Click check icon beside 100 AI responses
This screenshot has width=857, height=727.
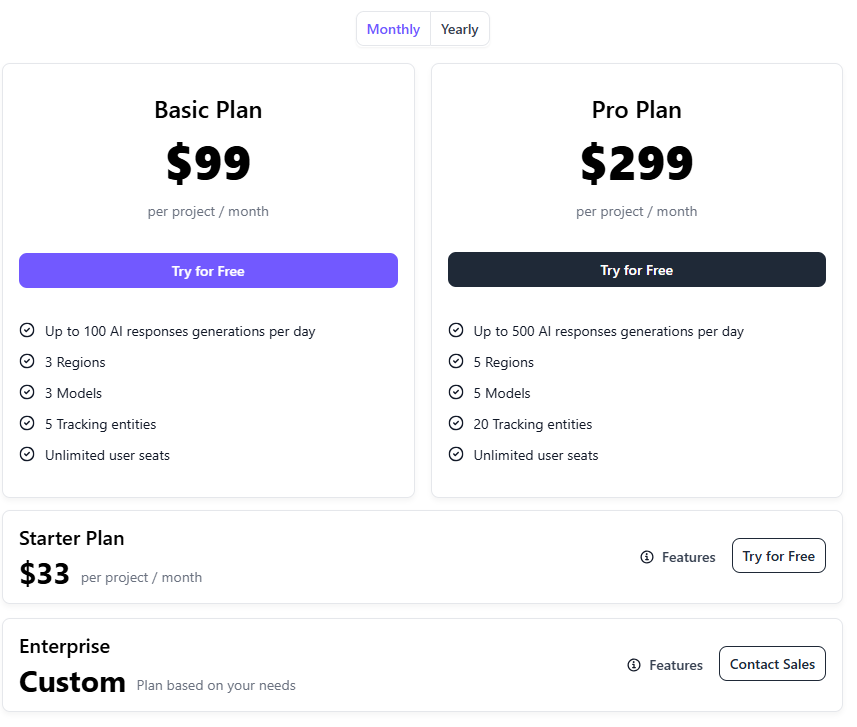click(27, 330)
